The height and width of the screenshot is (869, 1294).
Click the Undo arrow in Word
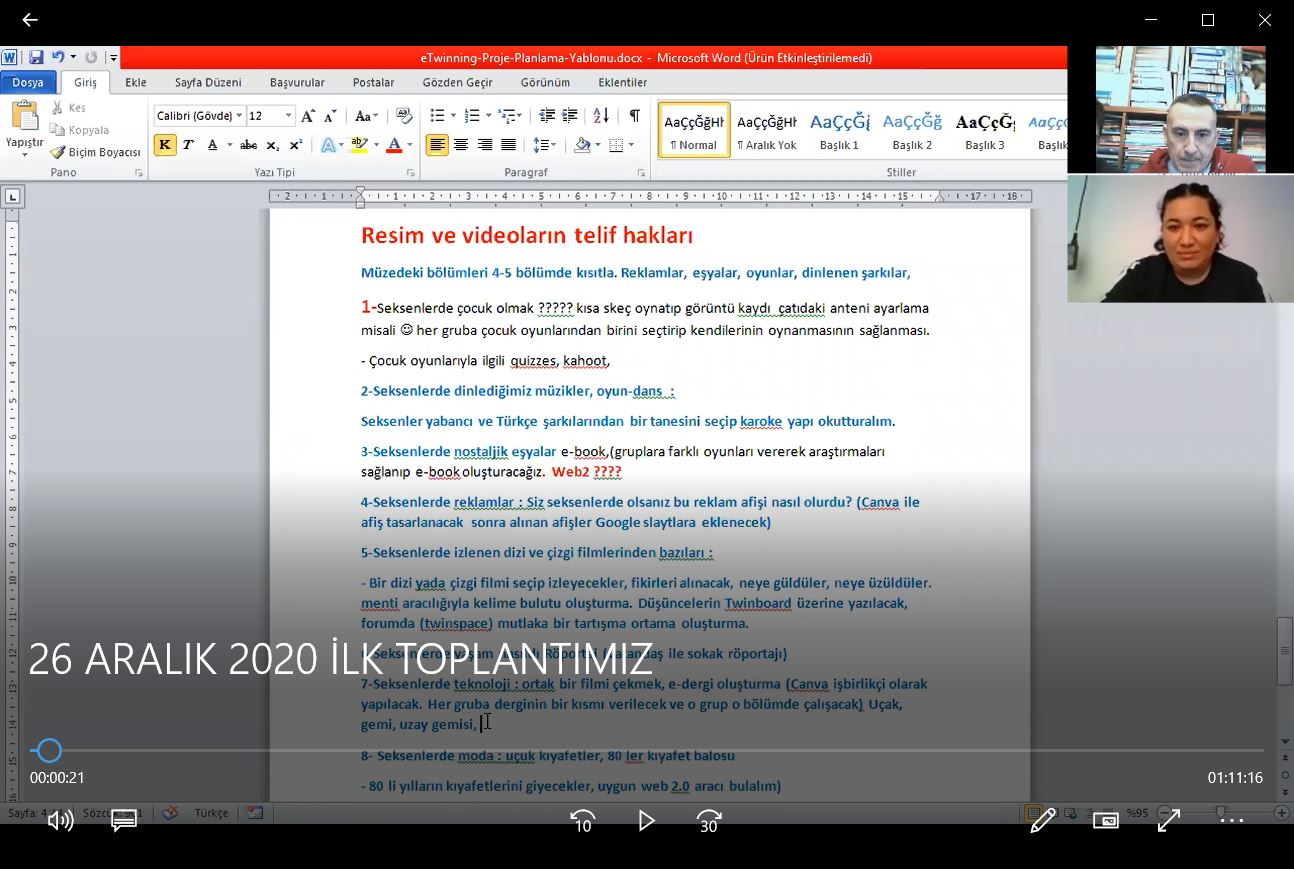click(x=58, y=58)
